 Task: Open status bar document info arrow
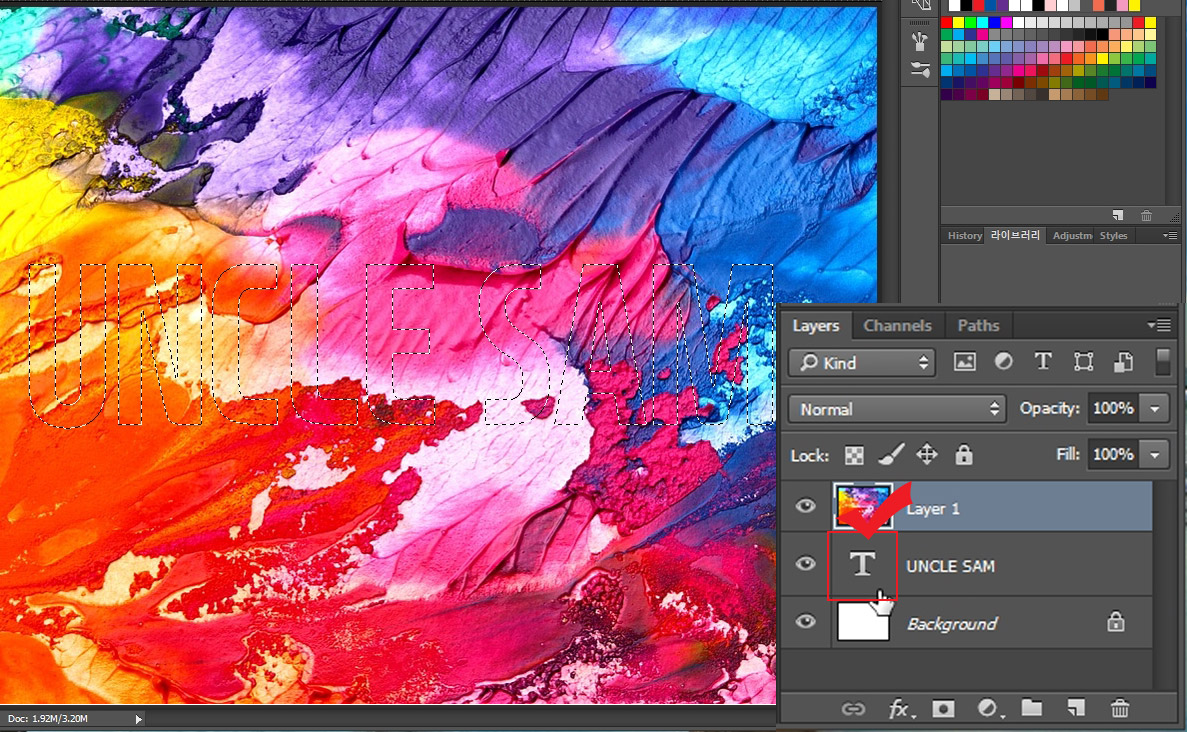click(x=138, y=719)
